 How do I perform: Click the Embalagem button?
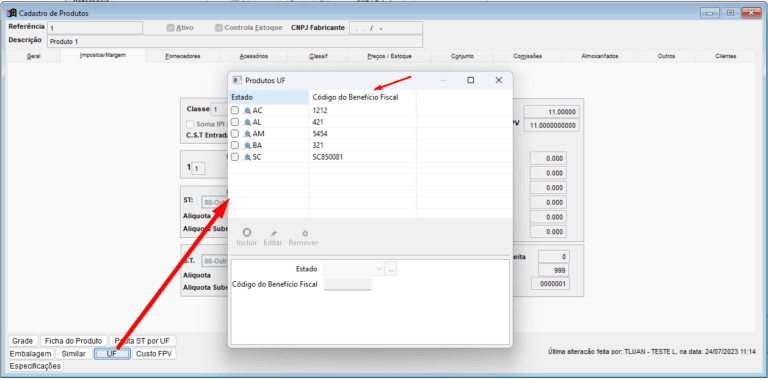[x=31, y=354]
